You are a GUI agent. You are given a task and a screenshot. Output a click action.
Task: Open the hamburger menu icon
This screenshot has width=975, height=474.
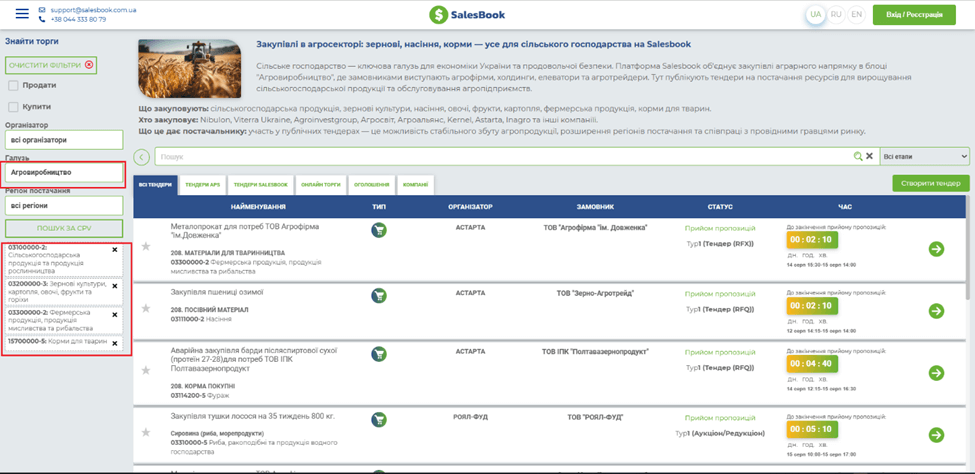coord(22,14)
